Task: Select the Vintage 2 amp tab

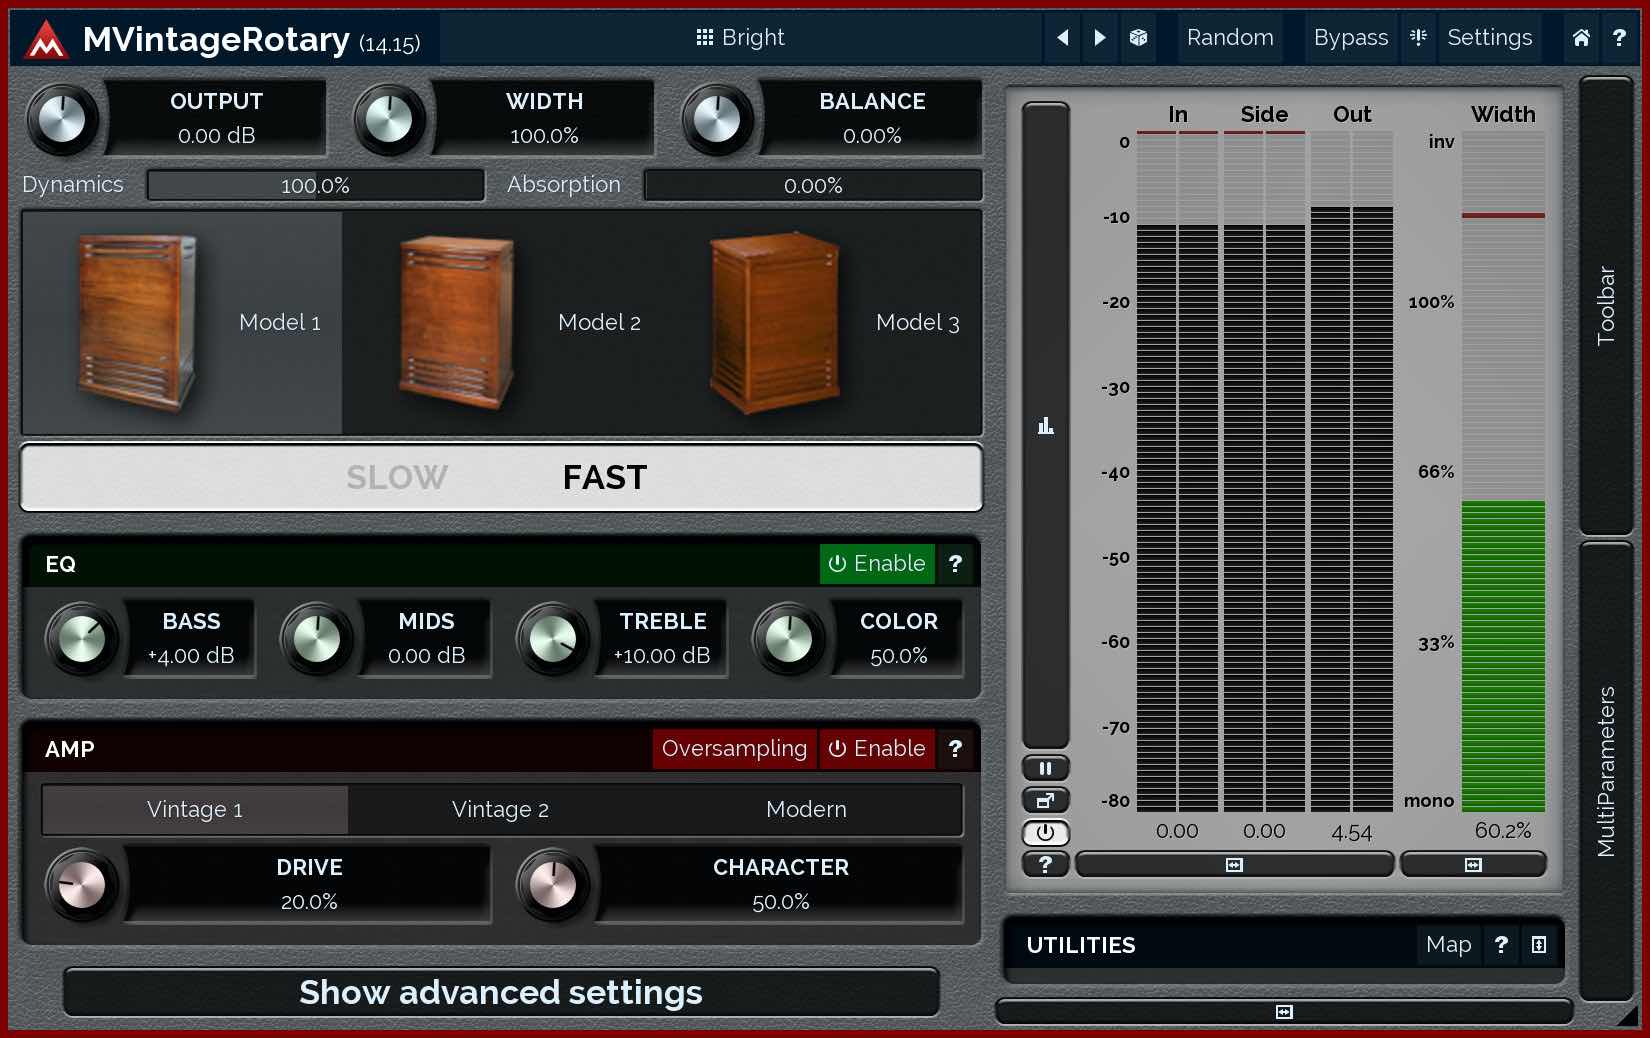Action: click(x=500, y=810)
